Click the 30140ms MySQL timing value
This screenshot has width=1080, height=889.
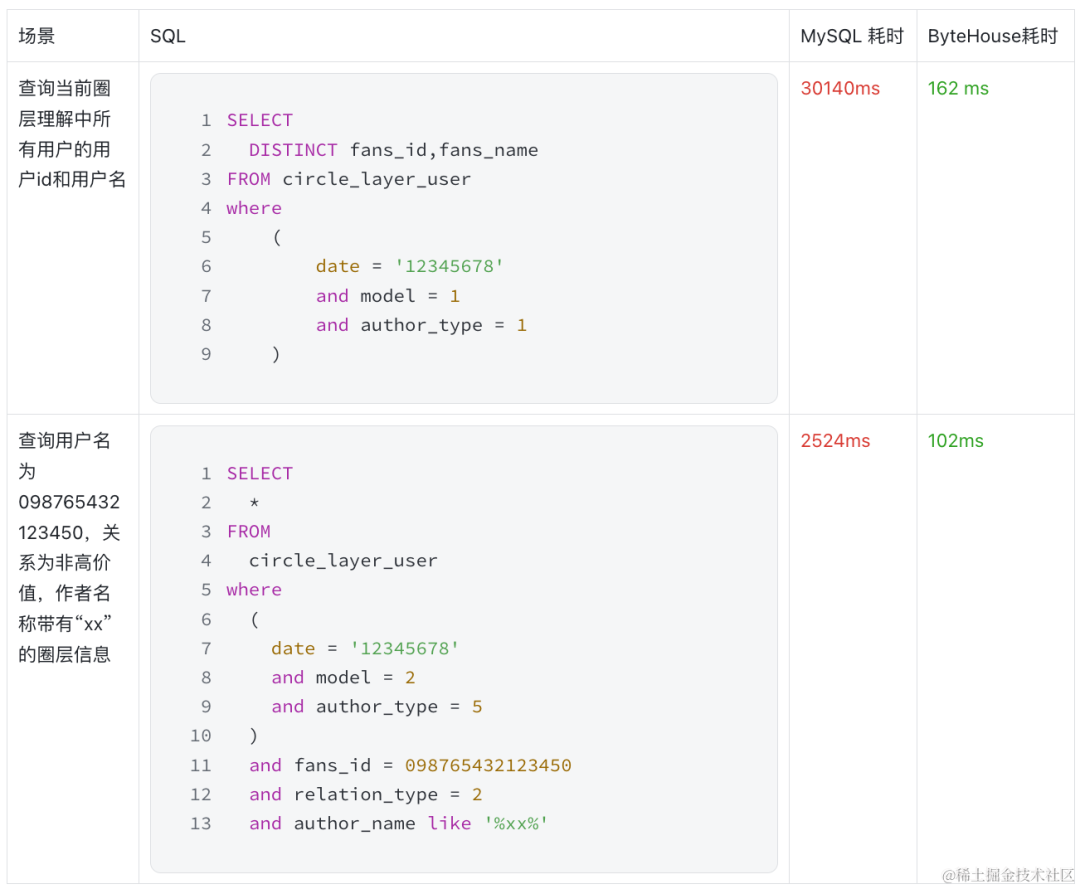[x=840, y=88]
